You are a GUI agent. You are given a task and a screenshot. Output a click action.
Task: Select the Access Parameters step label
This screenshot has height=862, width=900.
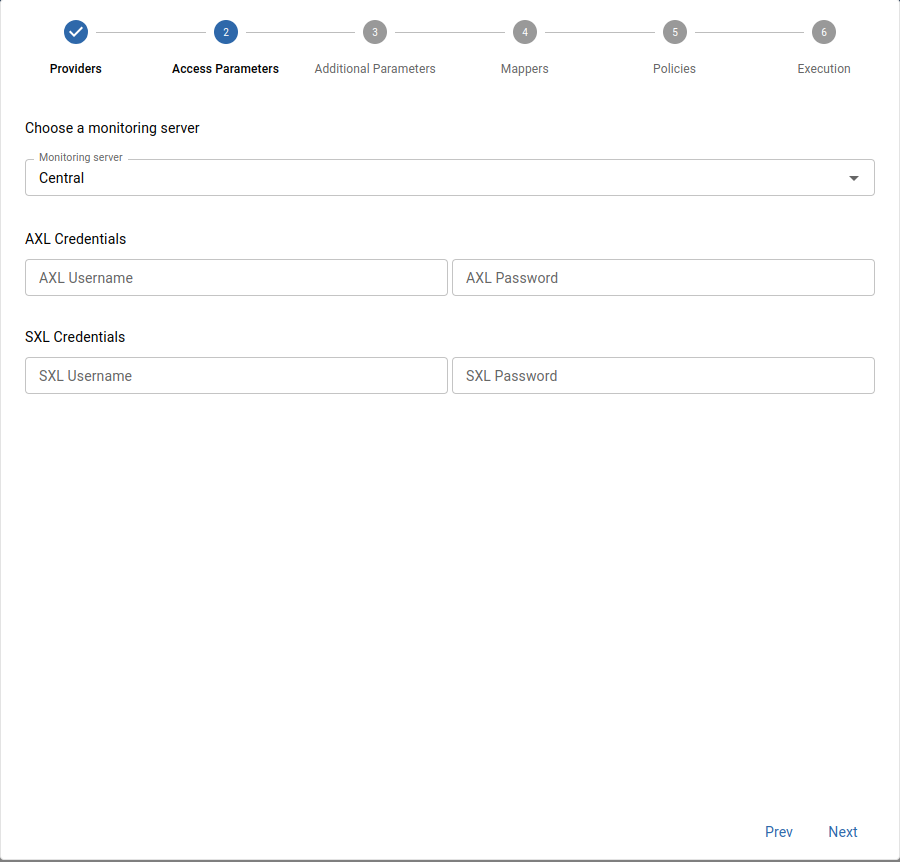[x=226, y=69]
